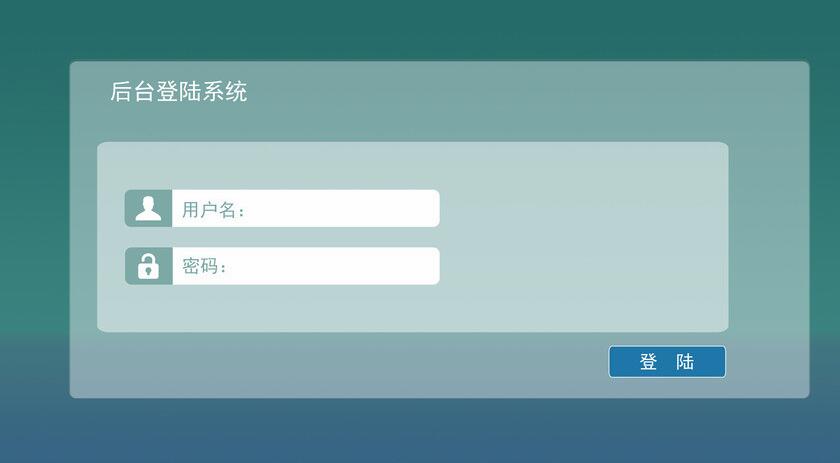Viewport: 840px width, 463px height.
Task: Click the user silhouette icon
Action: [x=148, y=208]
